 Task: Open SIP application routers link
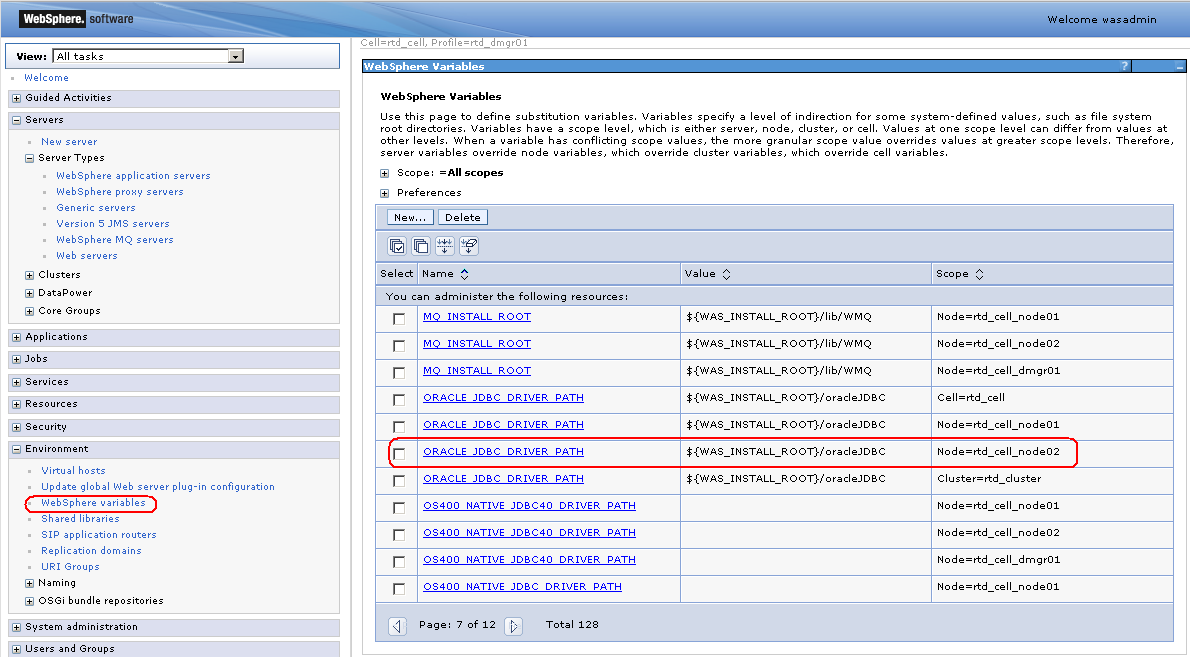click(99, 534)
